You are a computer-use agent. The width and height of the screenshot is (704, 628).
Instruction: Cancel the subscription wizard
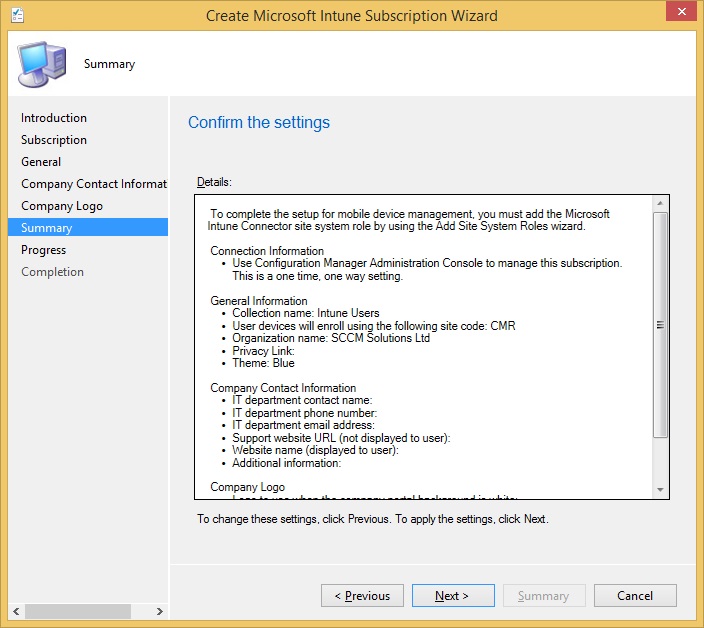pos(635,596)
